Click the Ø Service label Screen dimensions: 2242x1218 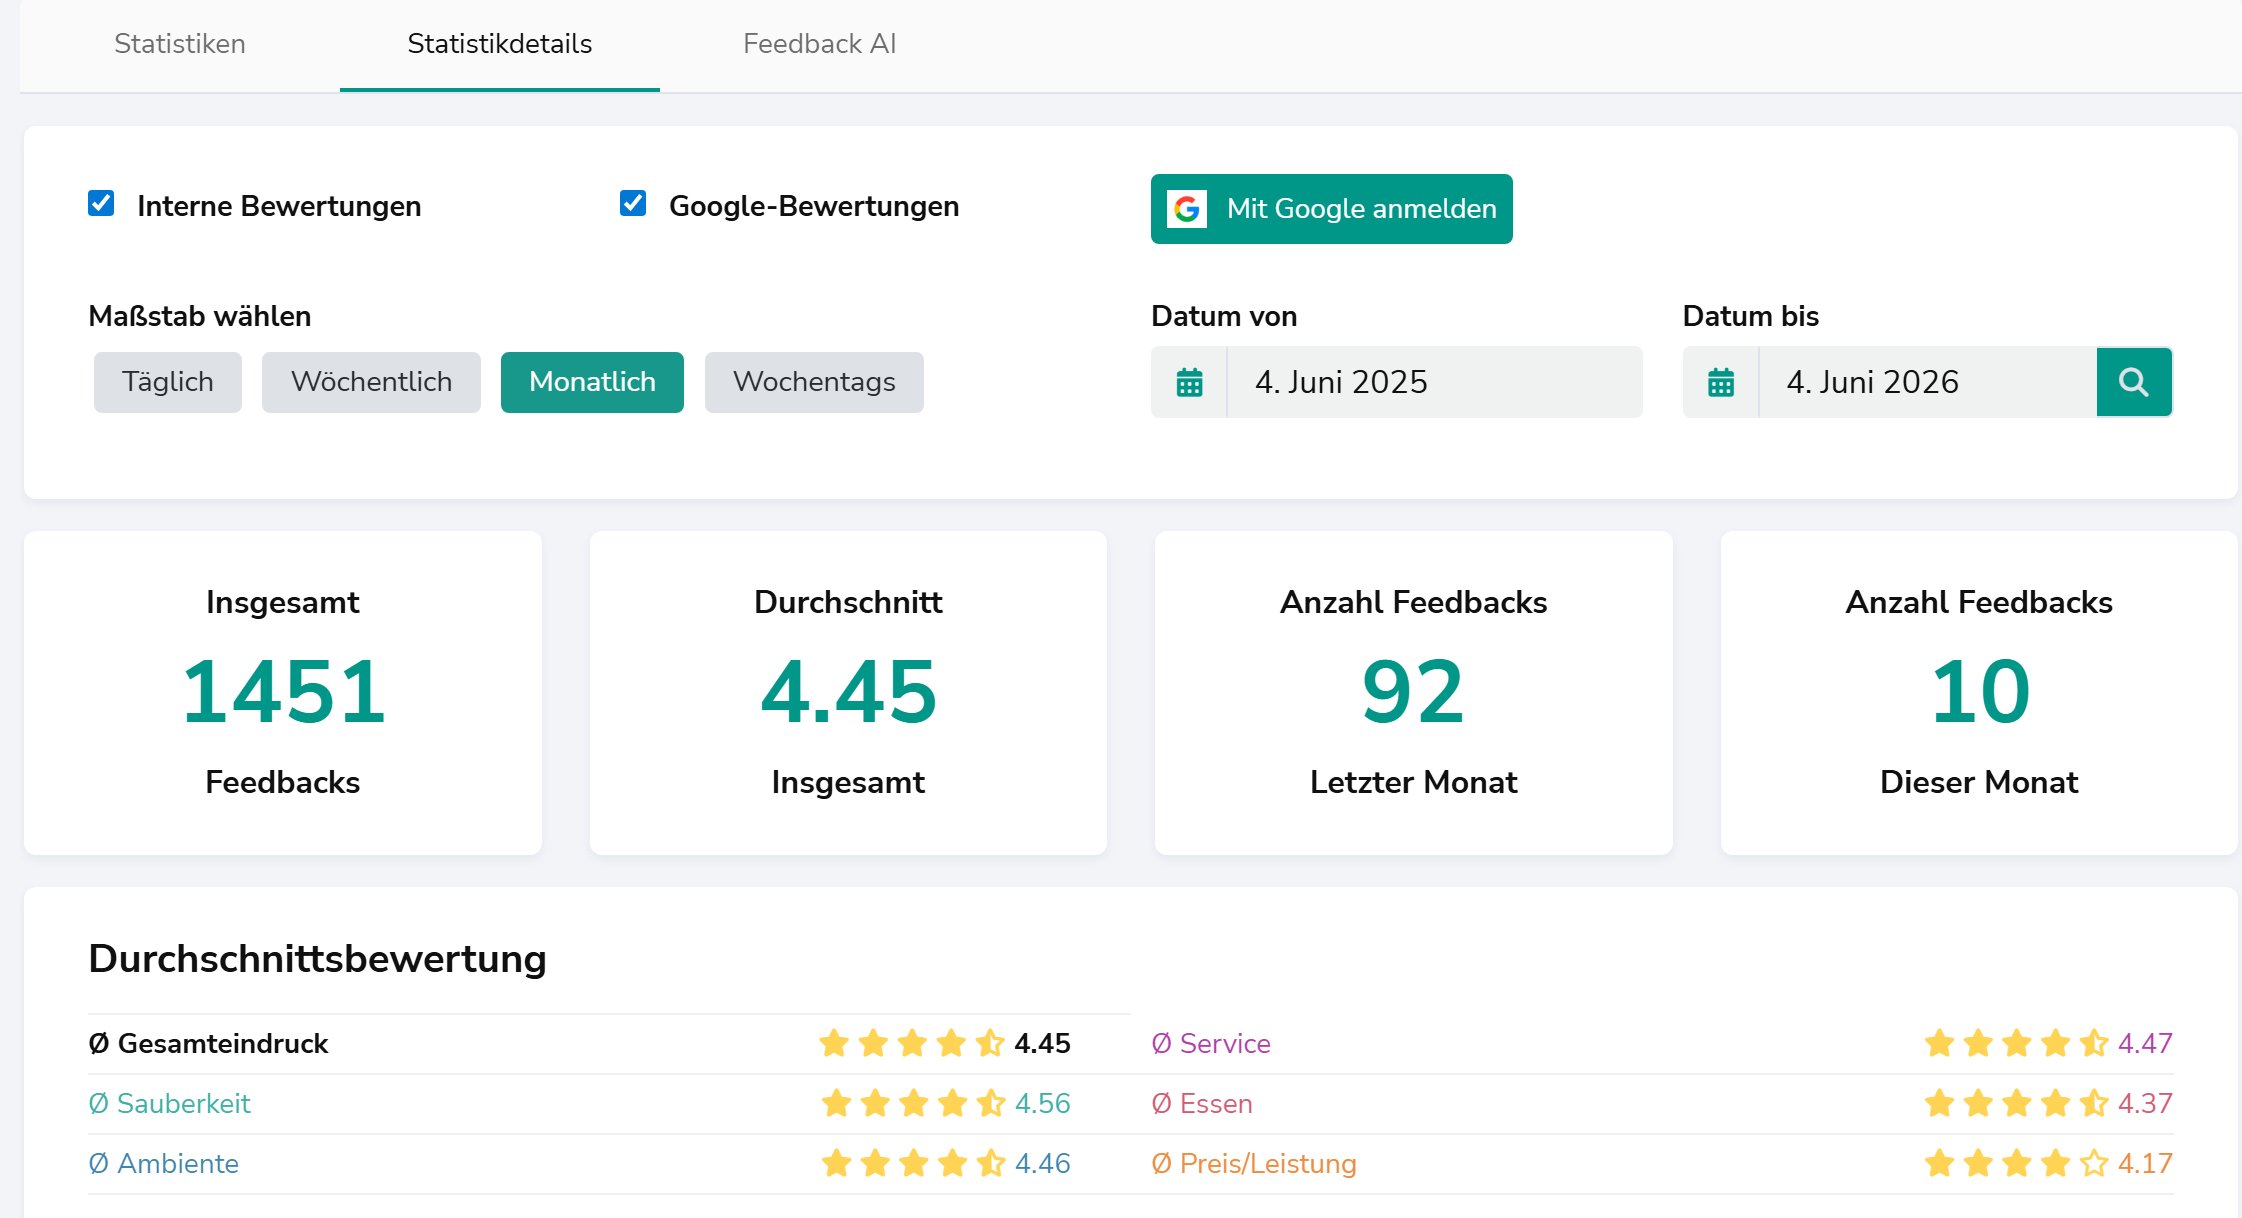coord(1211,1043)
